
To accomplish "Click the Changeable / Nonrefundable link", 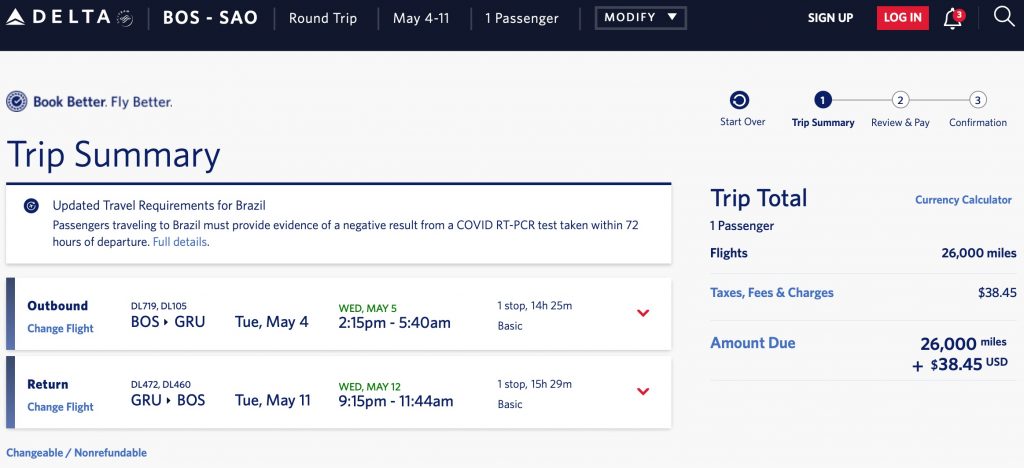I will coord(76,453).
